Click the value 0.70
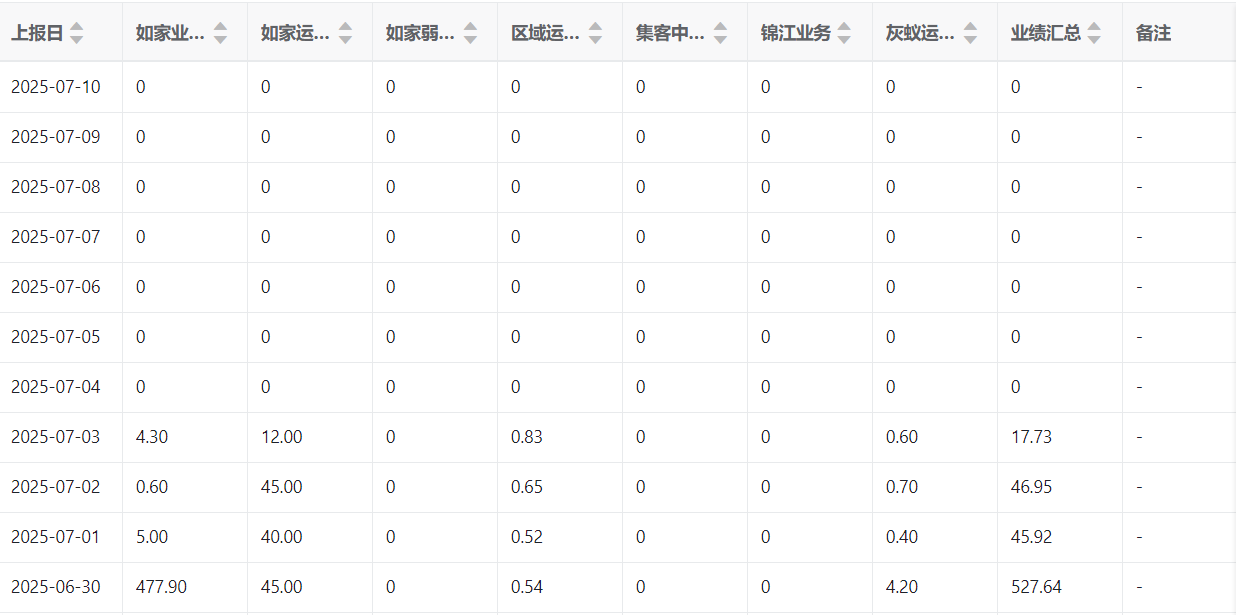 [x=902, y=487]
